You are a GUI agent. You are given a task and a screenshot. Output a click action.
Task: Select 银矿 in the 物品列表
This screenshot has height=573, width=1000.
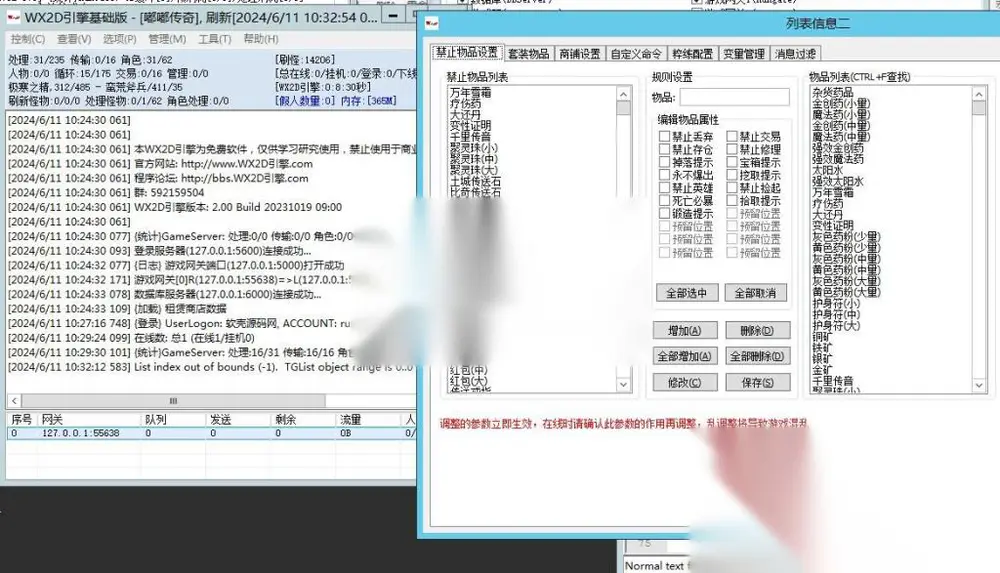click(x=822, y=359)
